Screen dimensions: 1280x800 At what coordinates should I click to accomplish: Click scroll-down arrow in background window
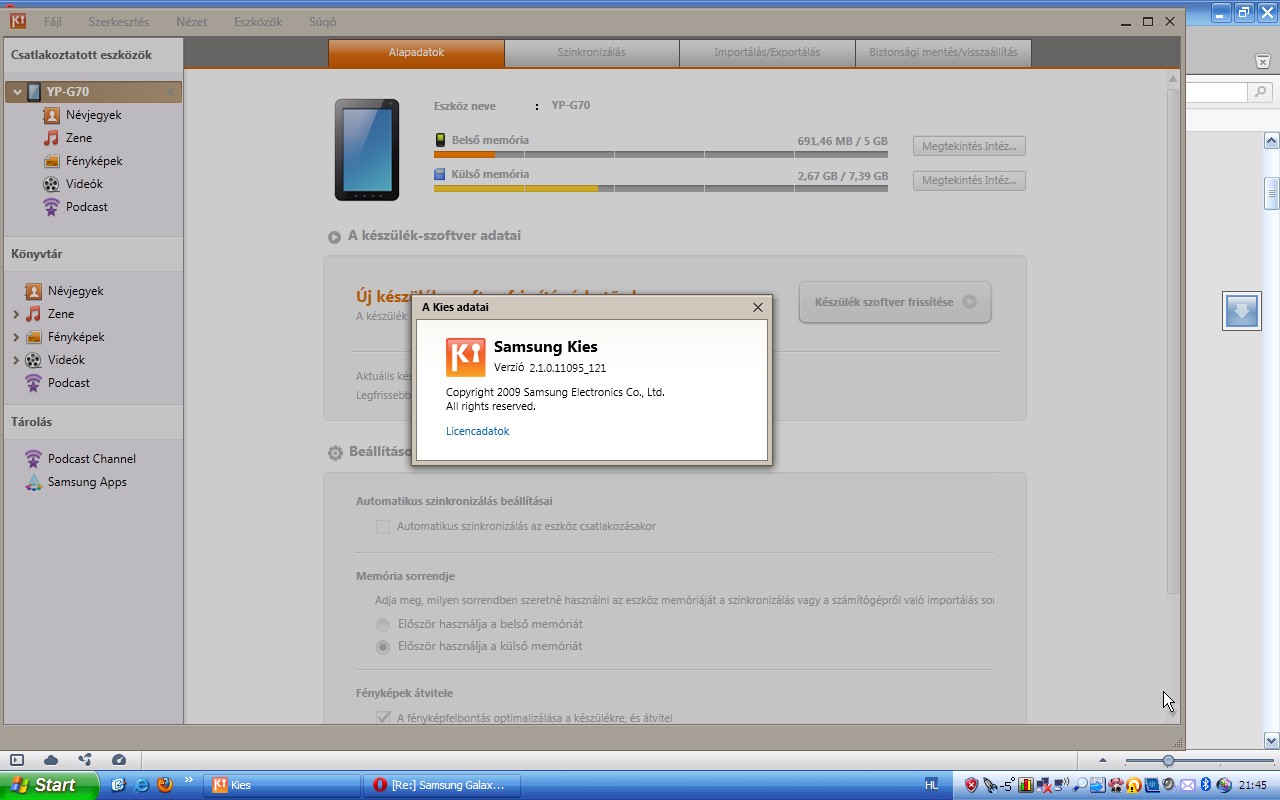1272,741
